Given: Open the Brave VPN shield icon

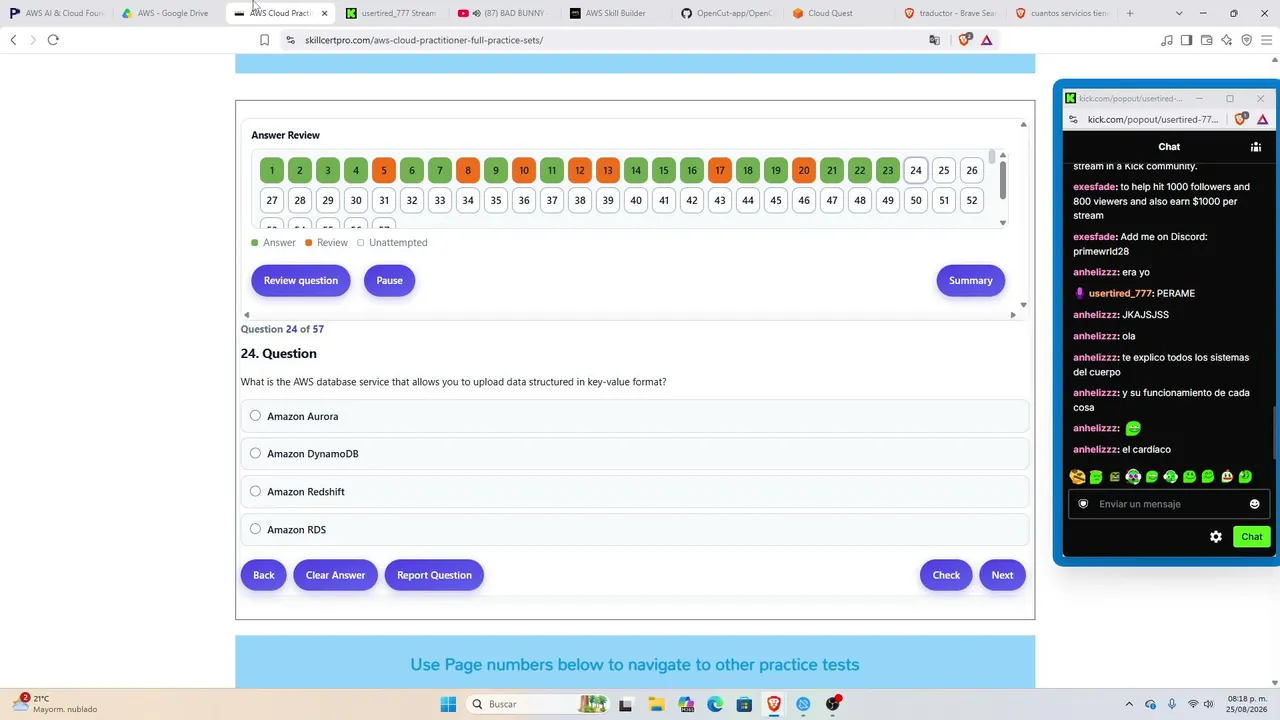Looking at the screenshot, I should coord(1246,40).
